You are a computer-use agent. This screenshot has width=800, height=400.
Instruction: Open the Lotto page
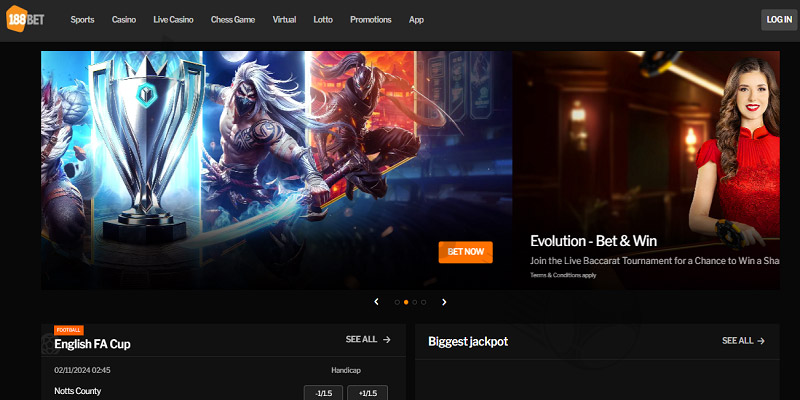pos(323,20)
